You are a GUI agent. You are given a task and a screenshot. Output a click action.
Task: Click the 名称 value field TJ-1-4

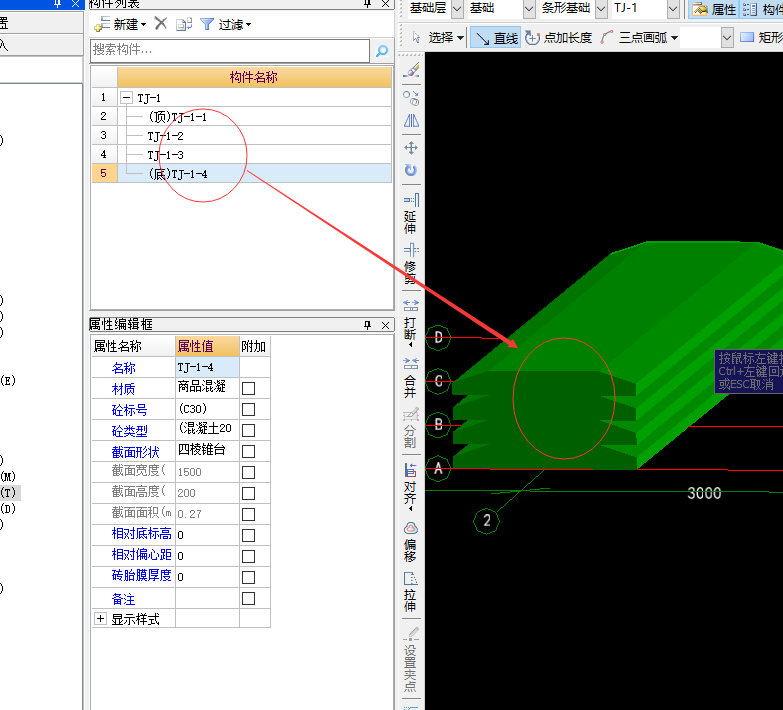(x=207, y=367)
